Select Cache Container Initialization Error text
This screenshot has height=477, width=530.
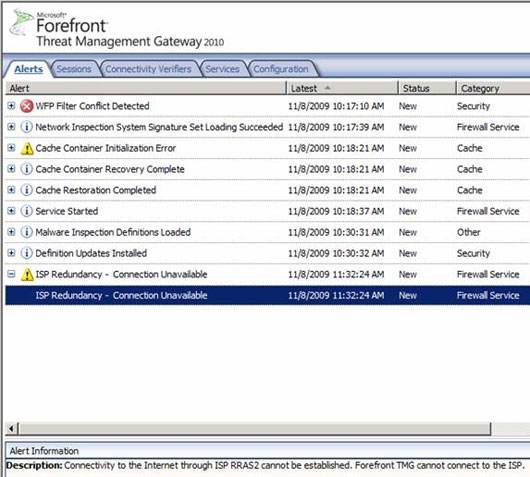point(105,148)
